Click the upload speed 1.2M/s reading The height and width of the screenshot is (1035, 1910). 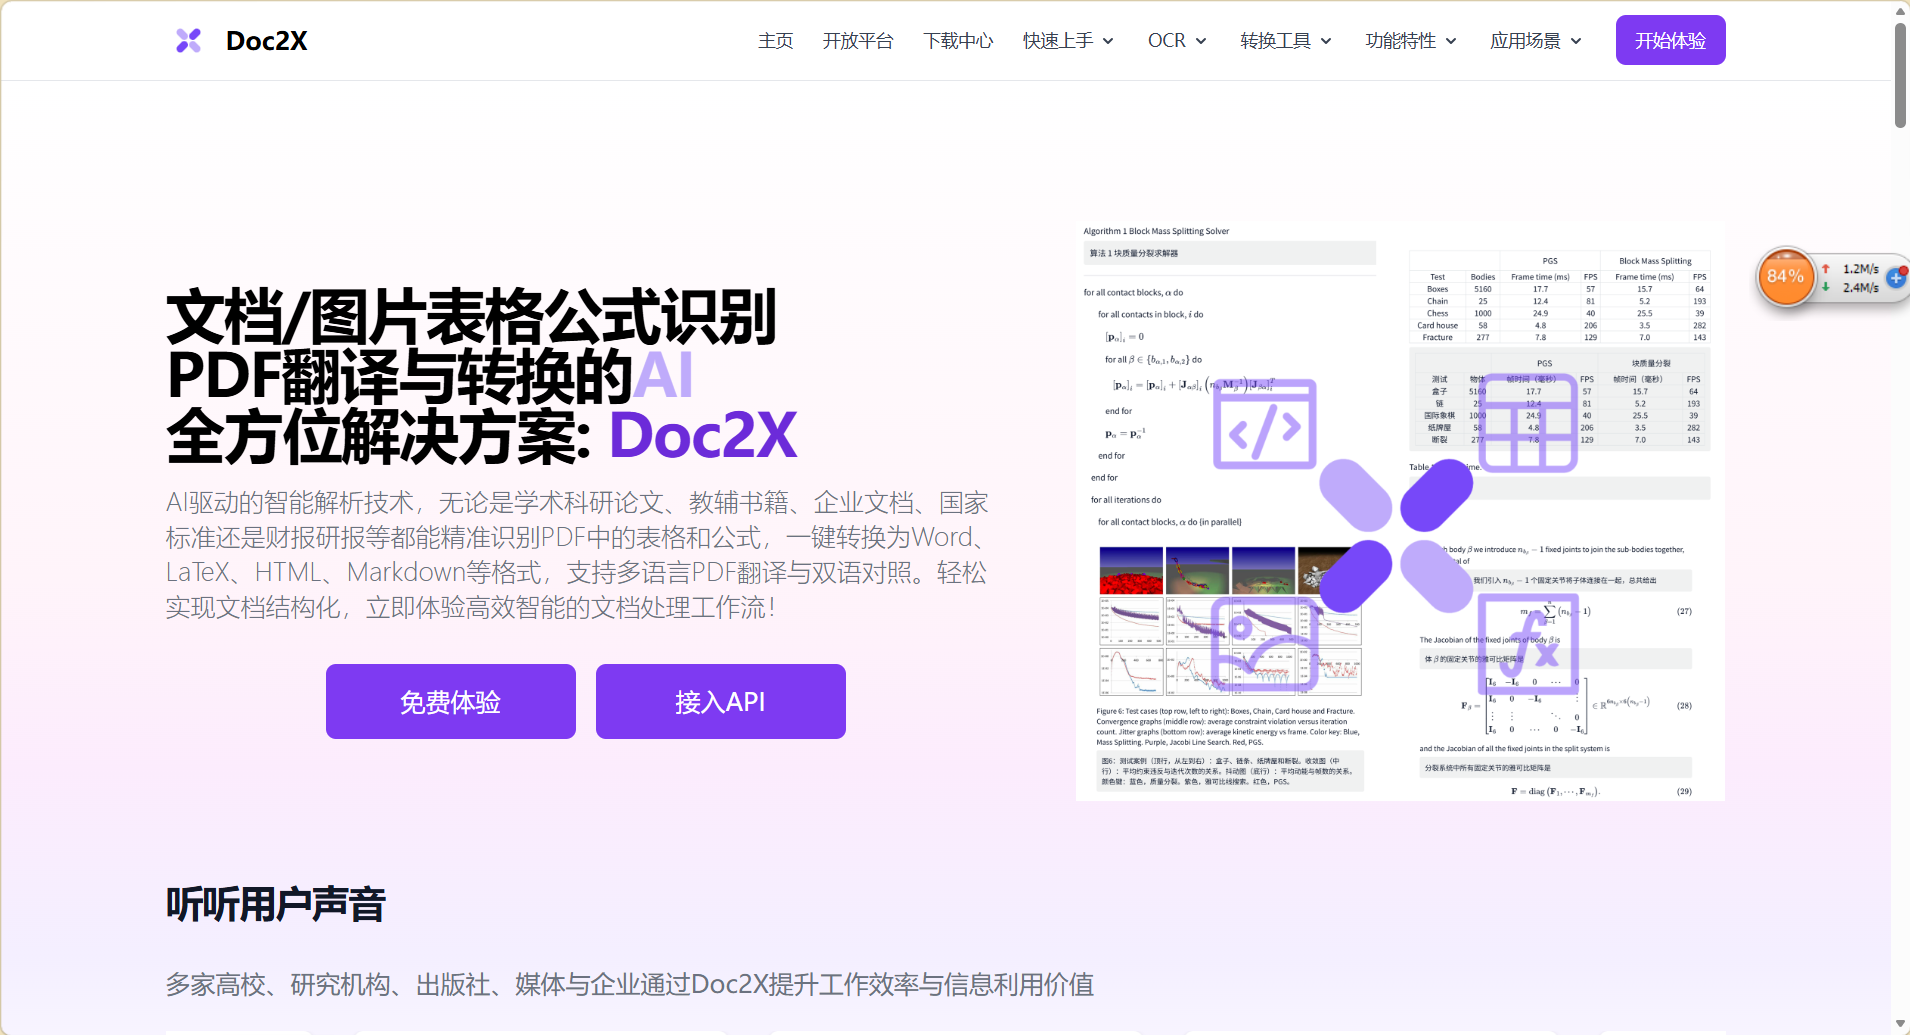coord(1860,269)
